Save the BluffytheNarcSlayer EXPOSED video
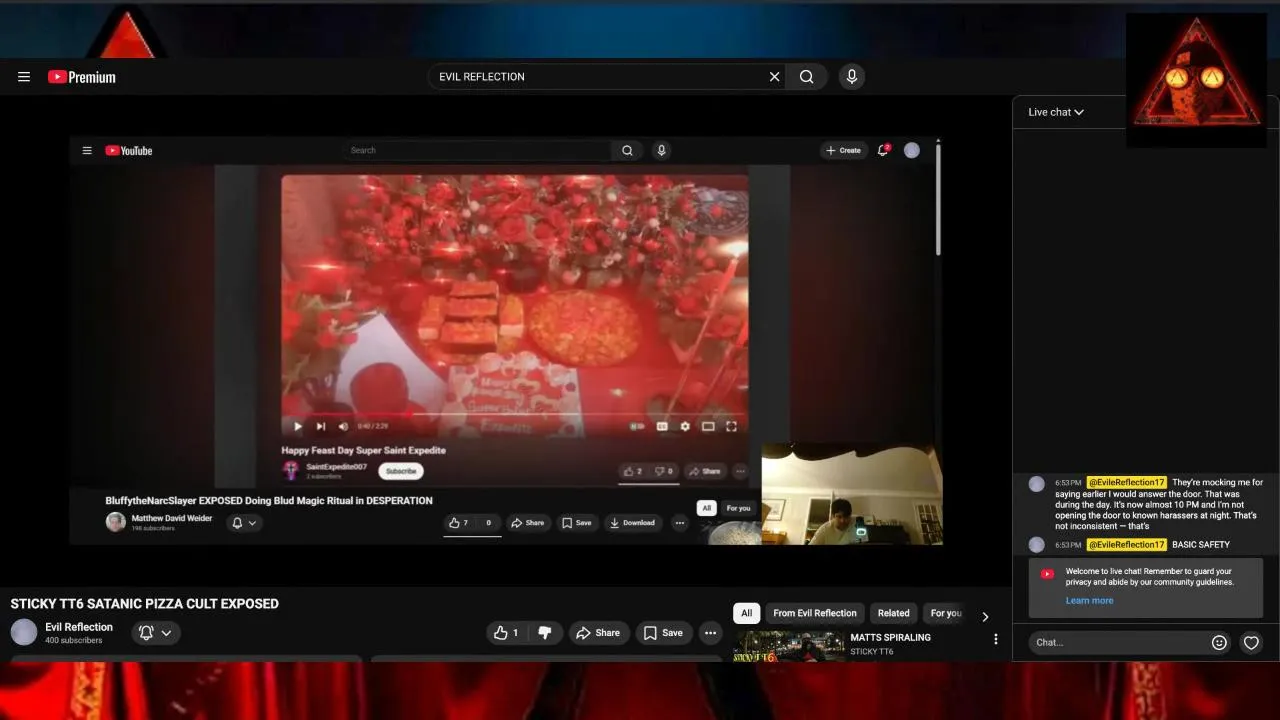 point(577,523)
